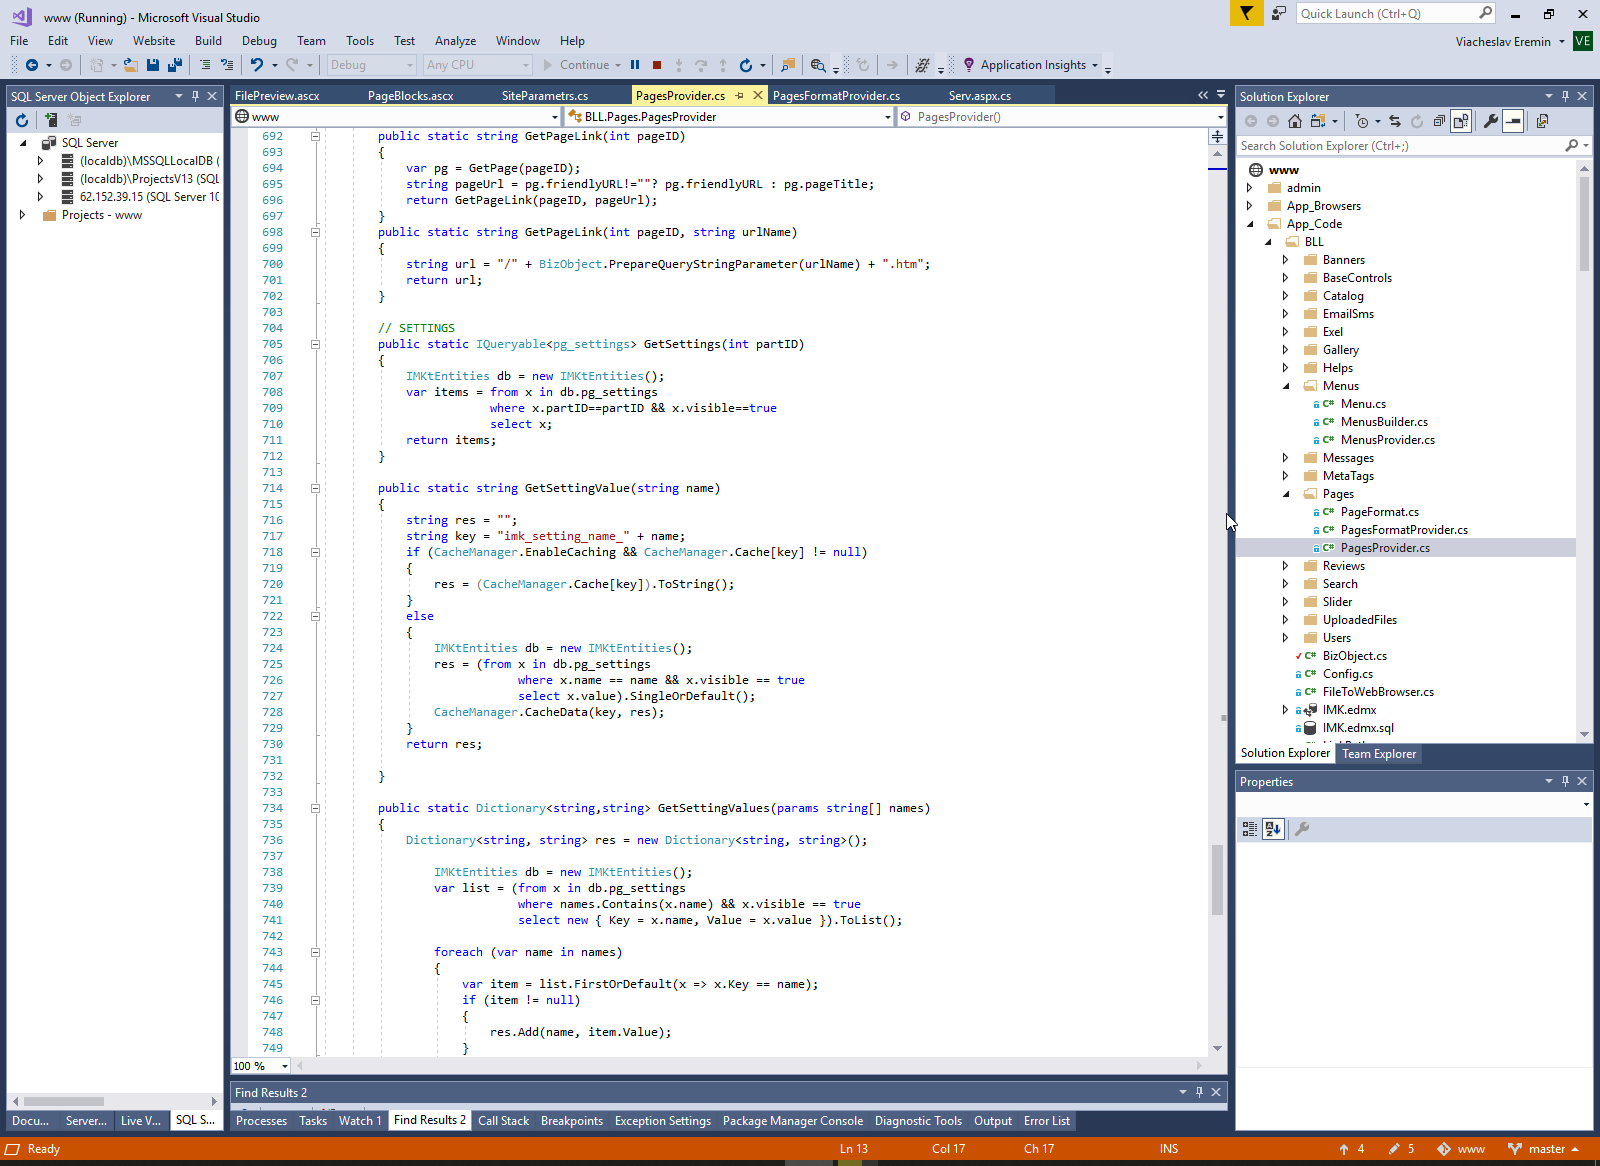Toggle auto-hide pin on Find Results 2
The height and width of the screenshot is (1166, 1600).
tap(1199, 1092)
